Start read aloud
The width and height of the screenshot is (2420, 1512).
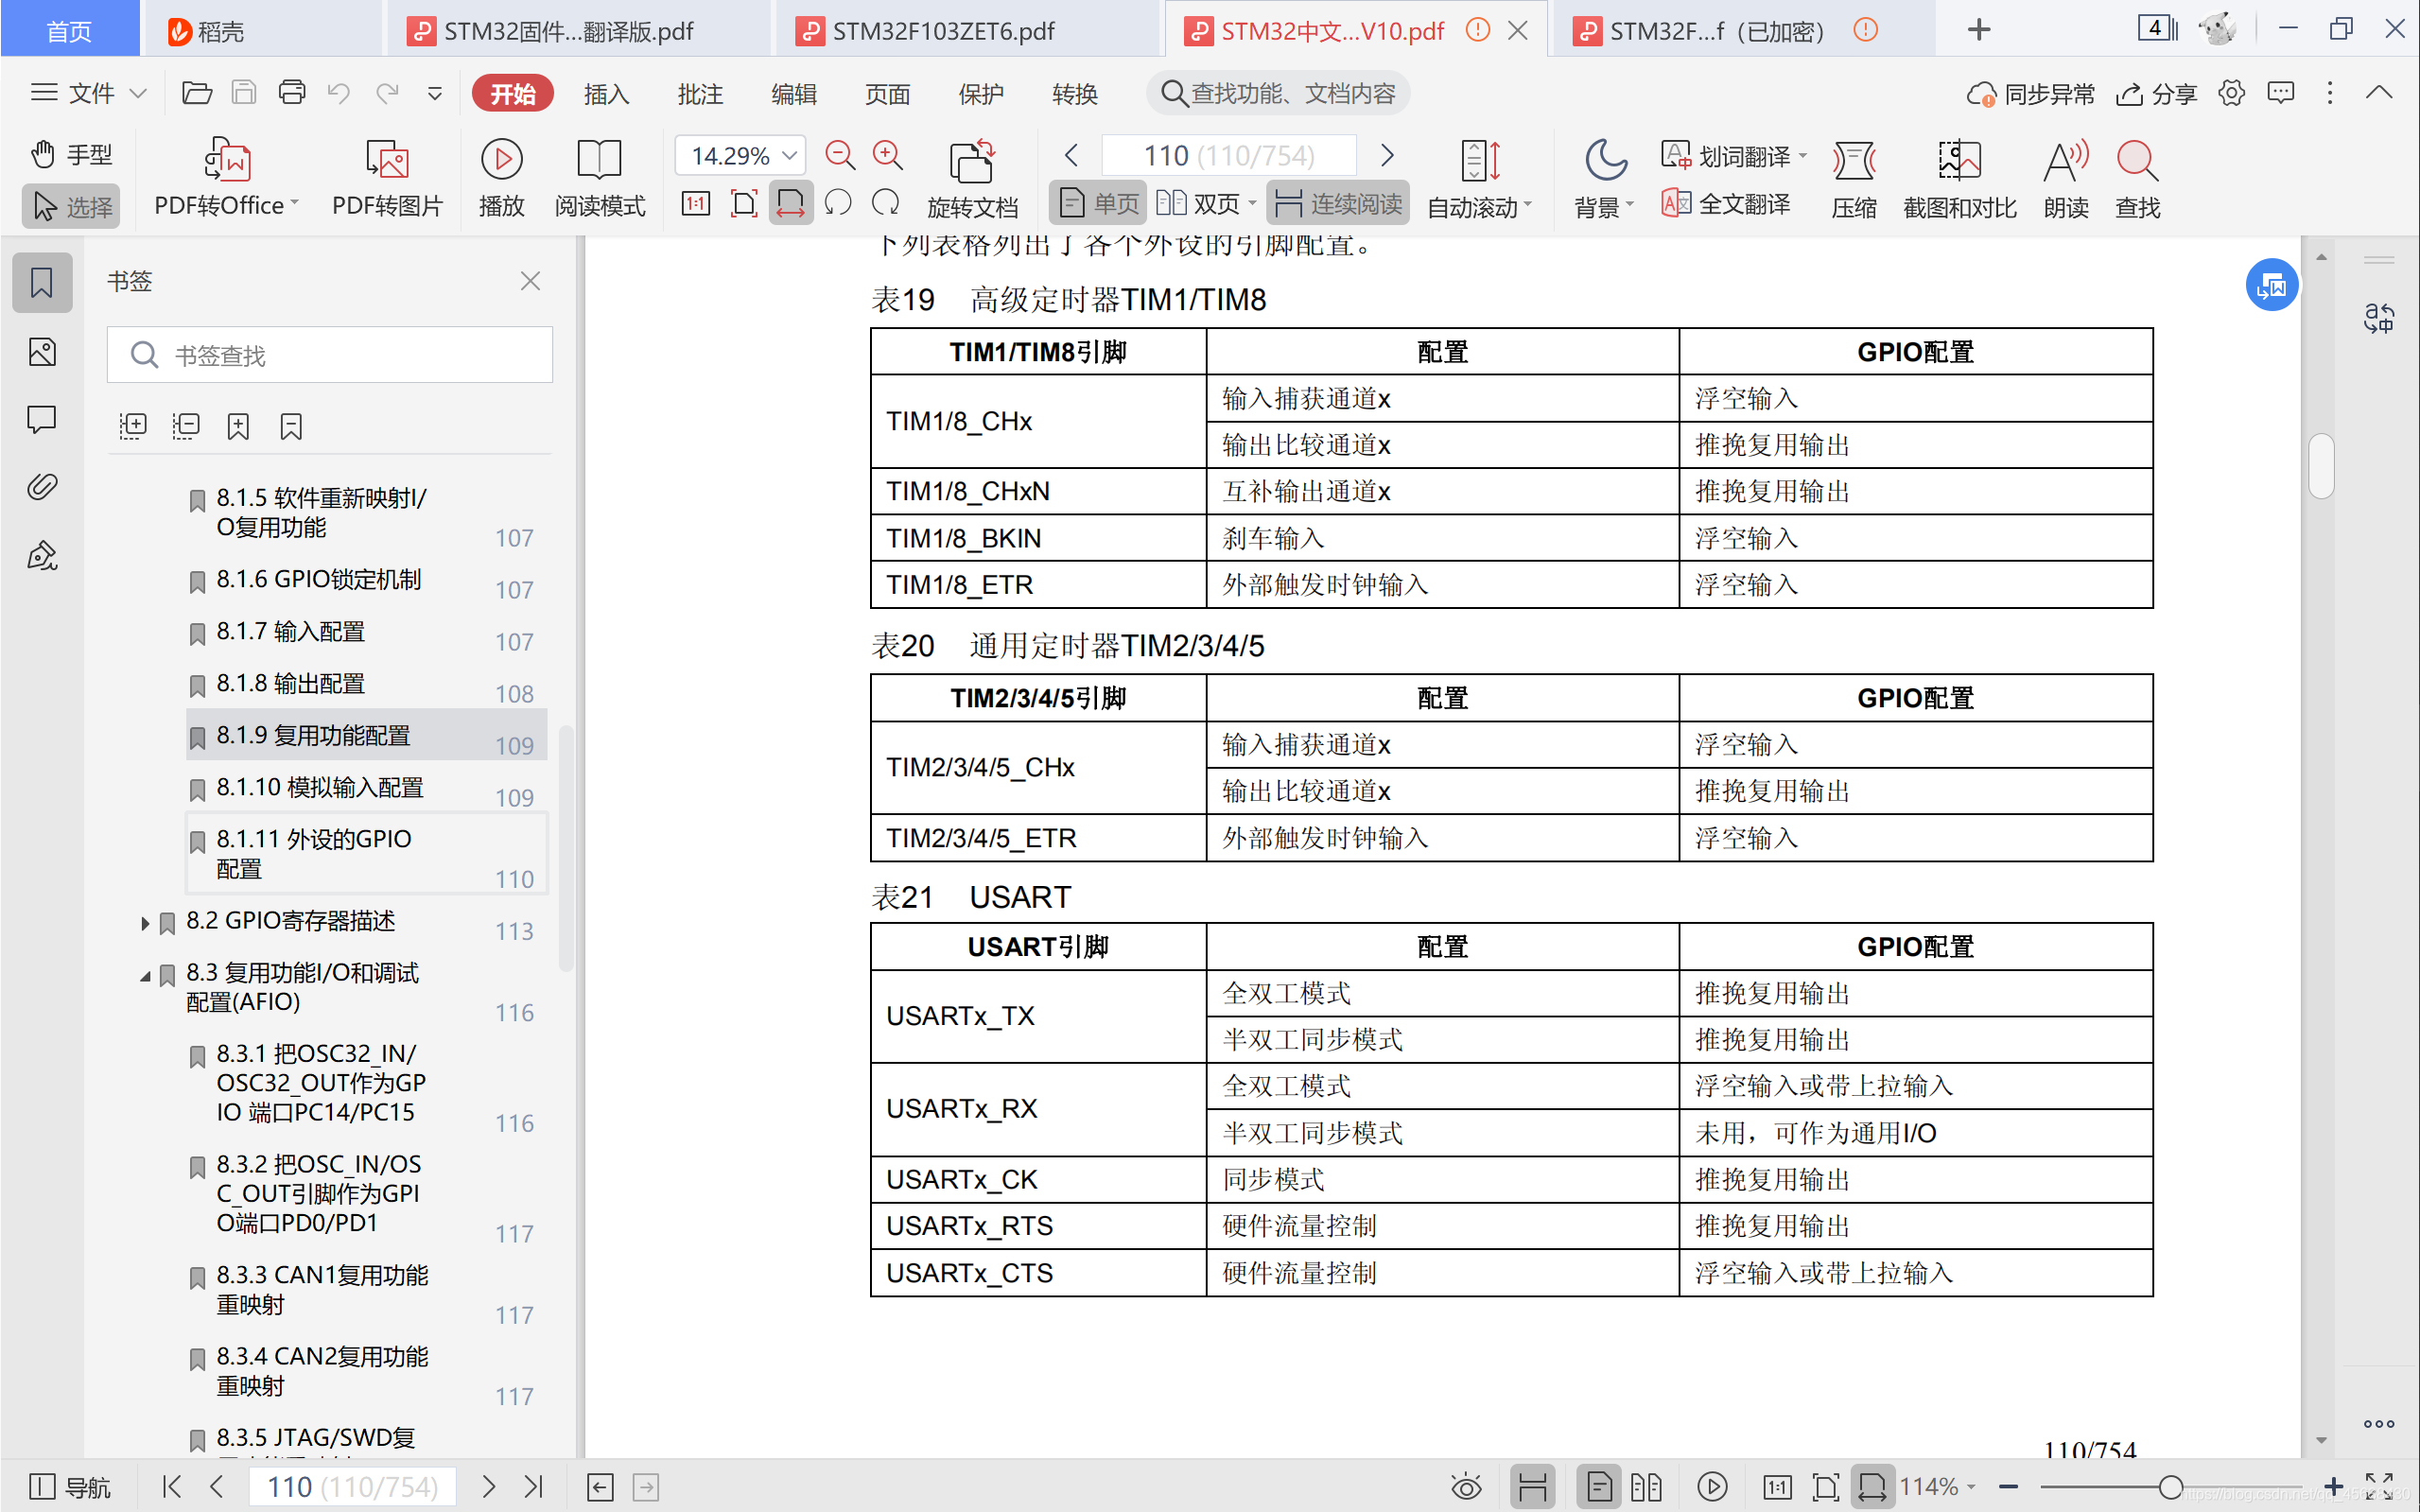(2066, 178)
